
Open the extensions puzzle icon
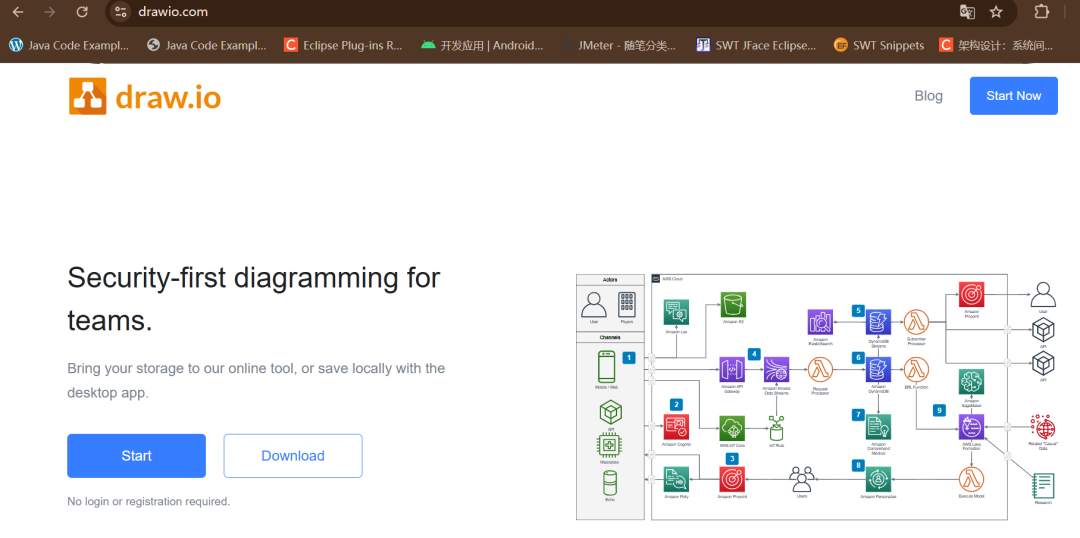point(1042,12)
